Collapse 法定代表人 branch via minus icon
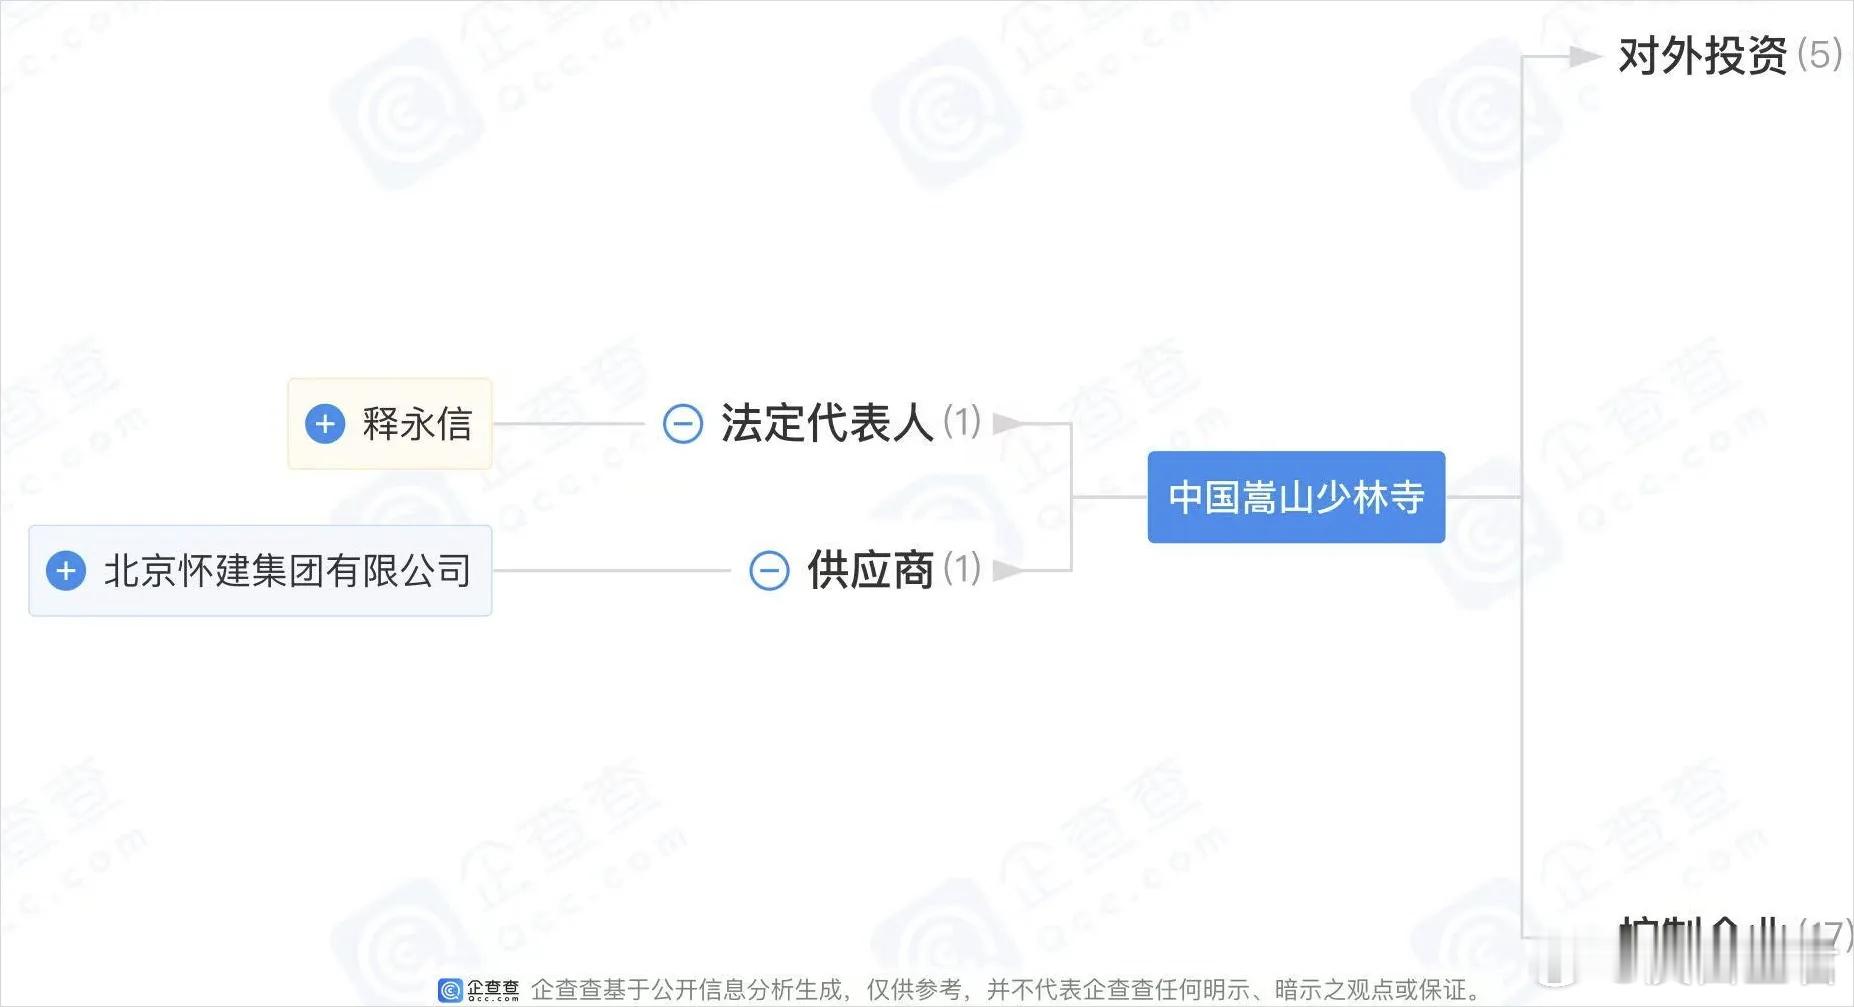 pos(683,424)
